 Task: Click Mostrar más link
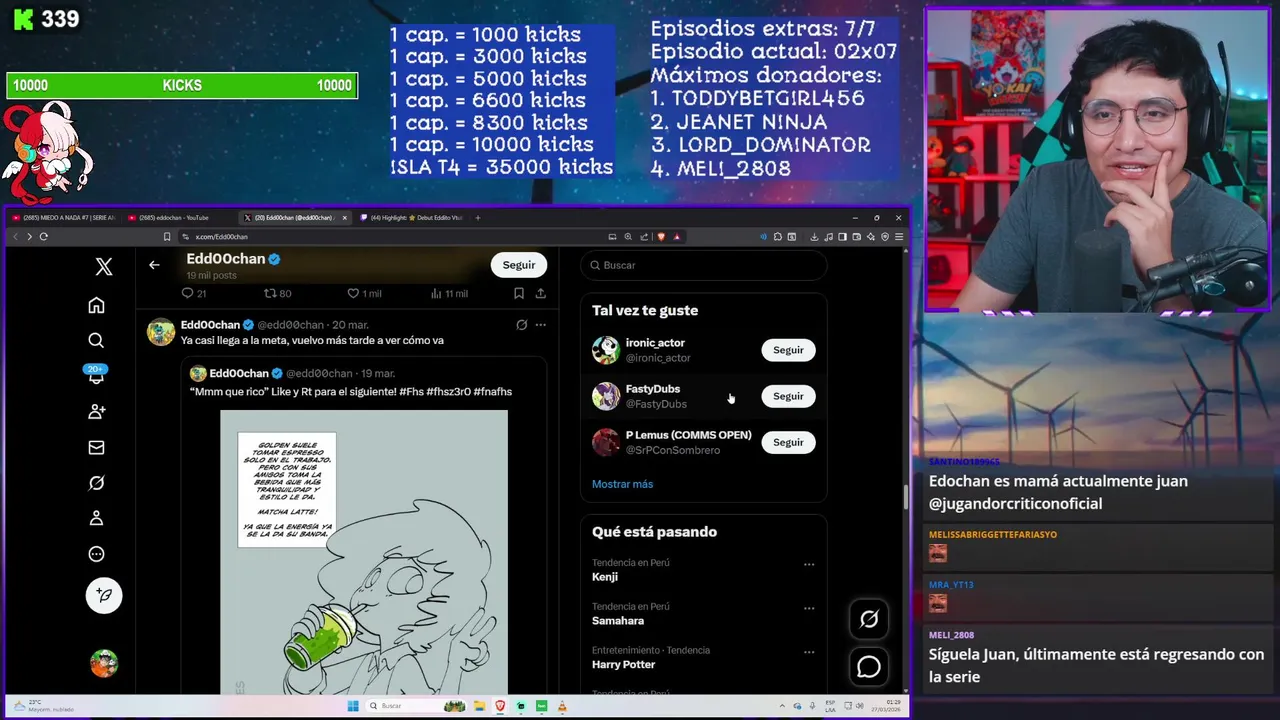coord(622,484)
